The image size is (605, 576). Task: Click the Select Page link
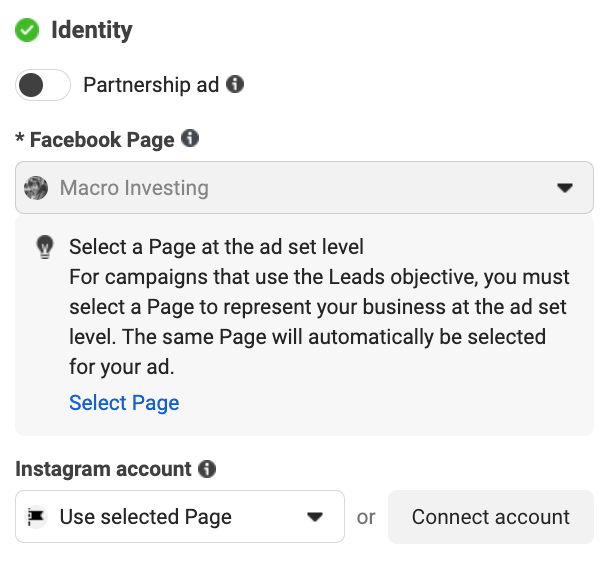pos(124,403)
